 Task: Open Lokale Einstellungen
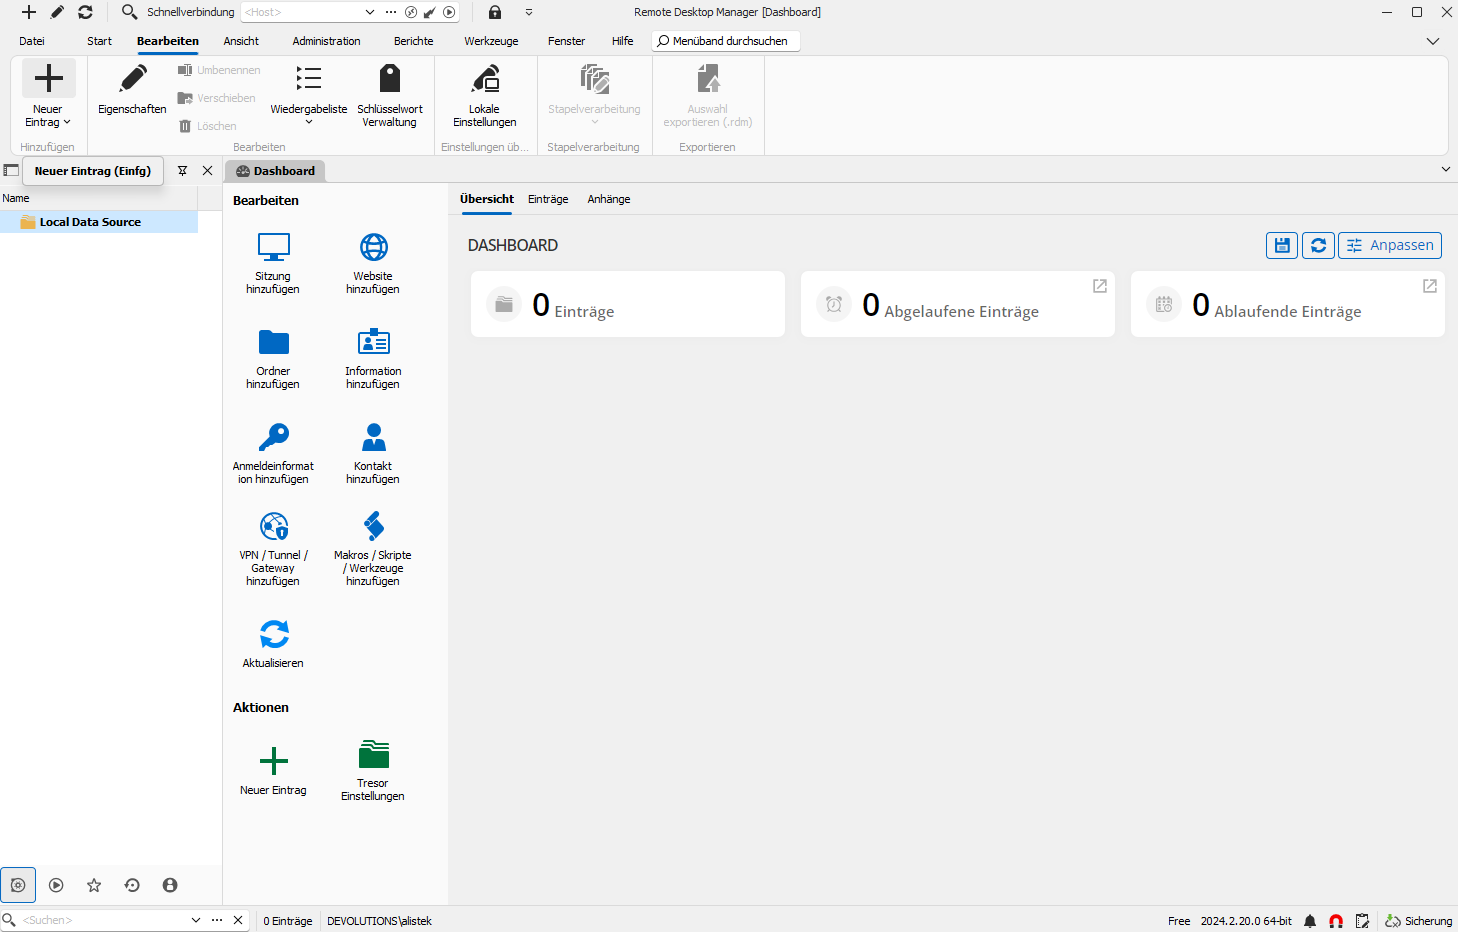tap(485, 95)
